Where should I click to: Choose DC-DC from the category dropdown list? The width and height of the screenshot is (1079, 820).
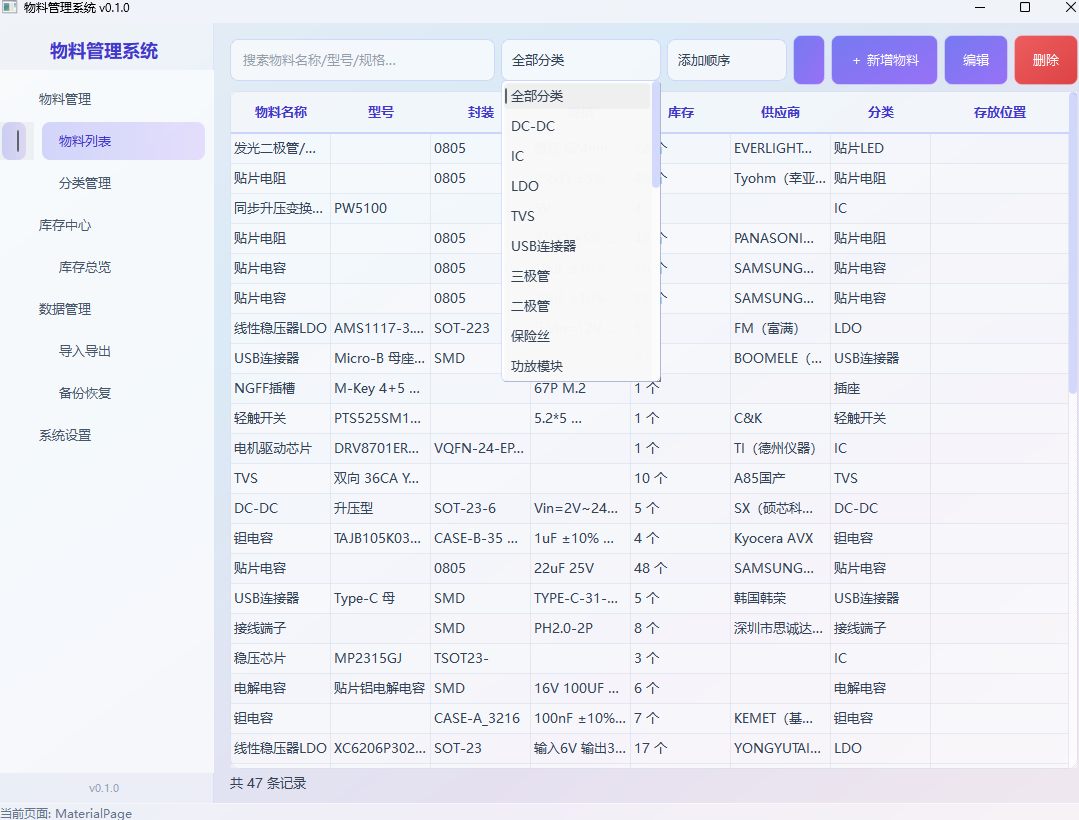point(533,126)
